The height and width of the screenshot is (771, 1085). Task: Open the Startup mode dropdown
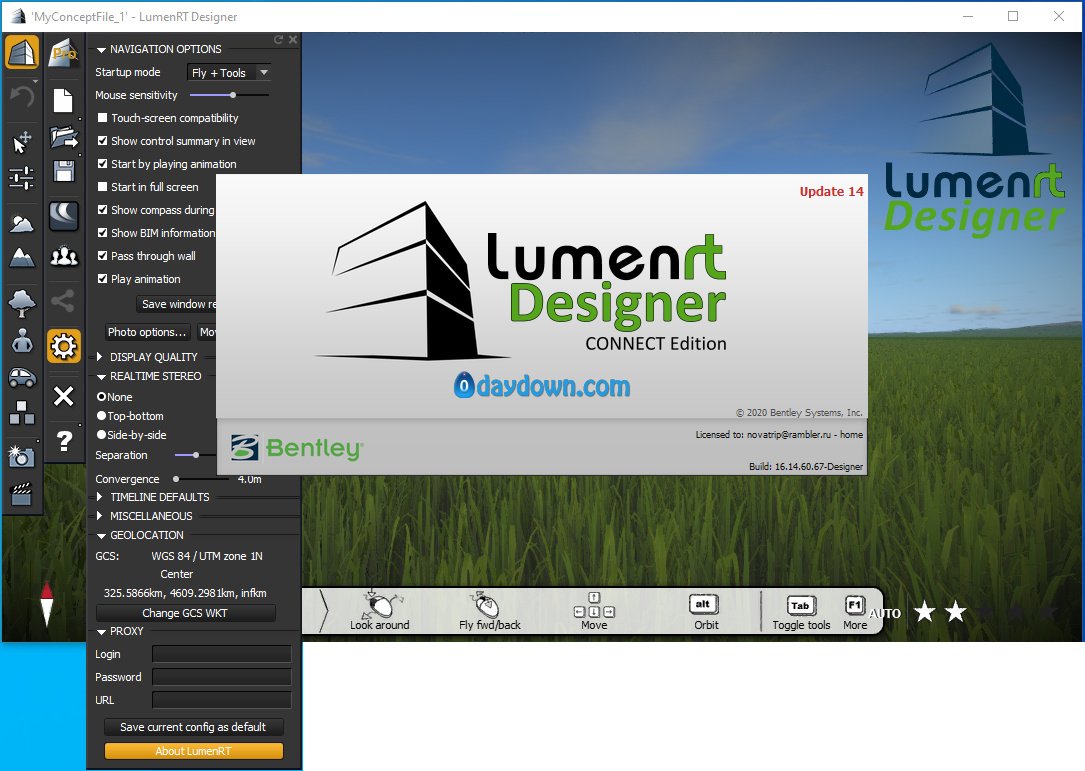point(228,72)
